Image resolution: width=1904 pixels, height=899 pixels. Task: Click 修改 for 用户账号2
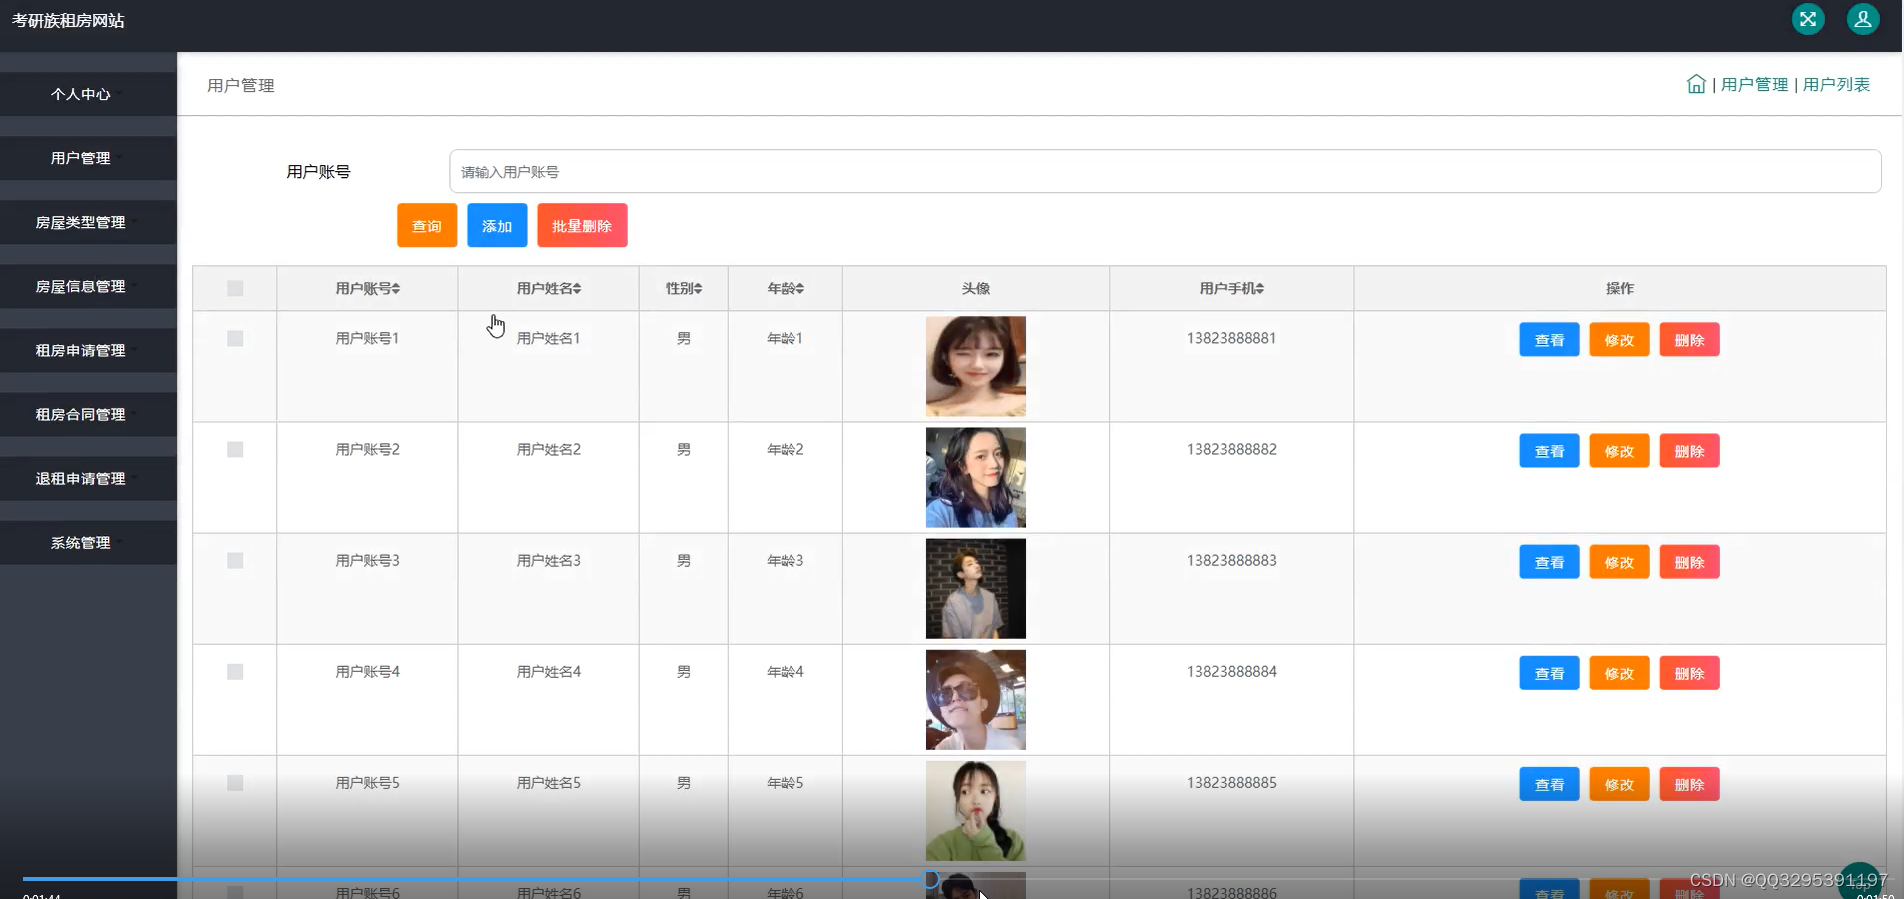point(1619,451)
